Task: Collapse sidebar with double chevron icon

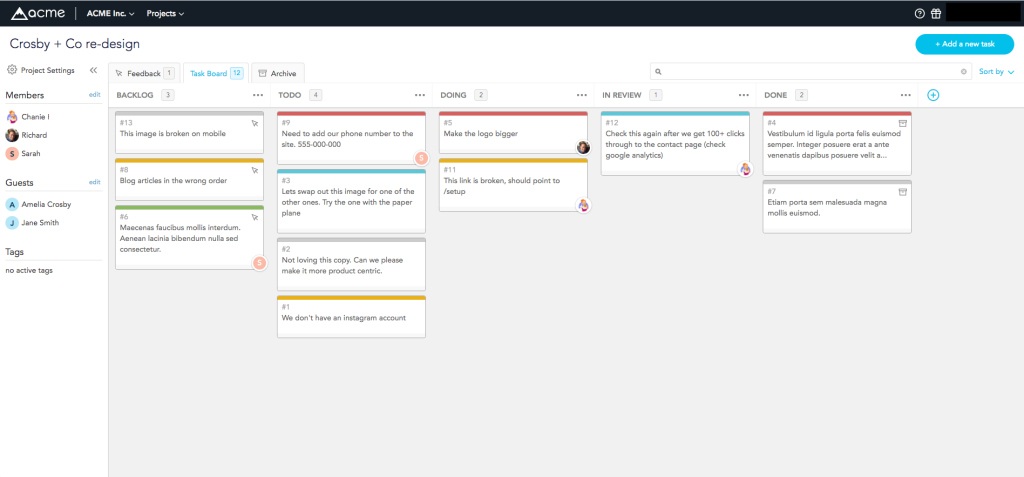Action: 93,70
